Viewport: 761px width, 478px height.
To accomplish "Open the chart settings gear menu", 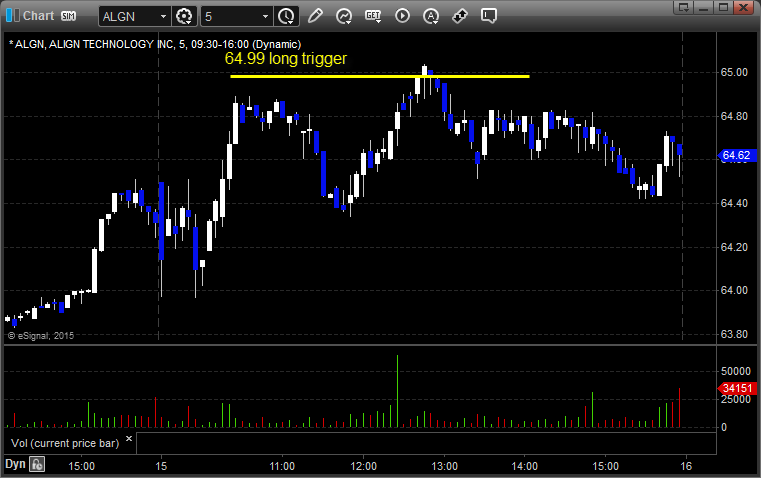I will point(184,16).
